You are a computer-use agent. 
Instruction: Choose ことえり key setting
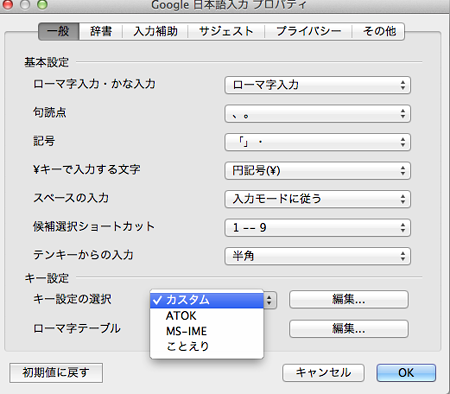[207, 346]
